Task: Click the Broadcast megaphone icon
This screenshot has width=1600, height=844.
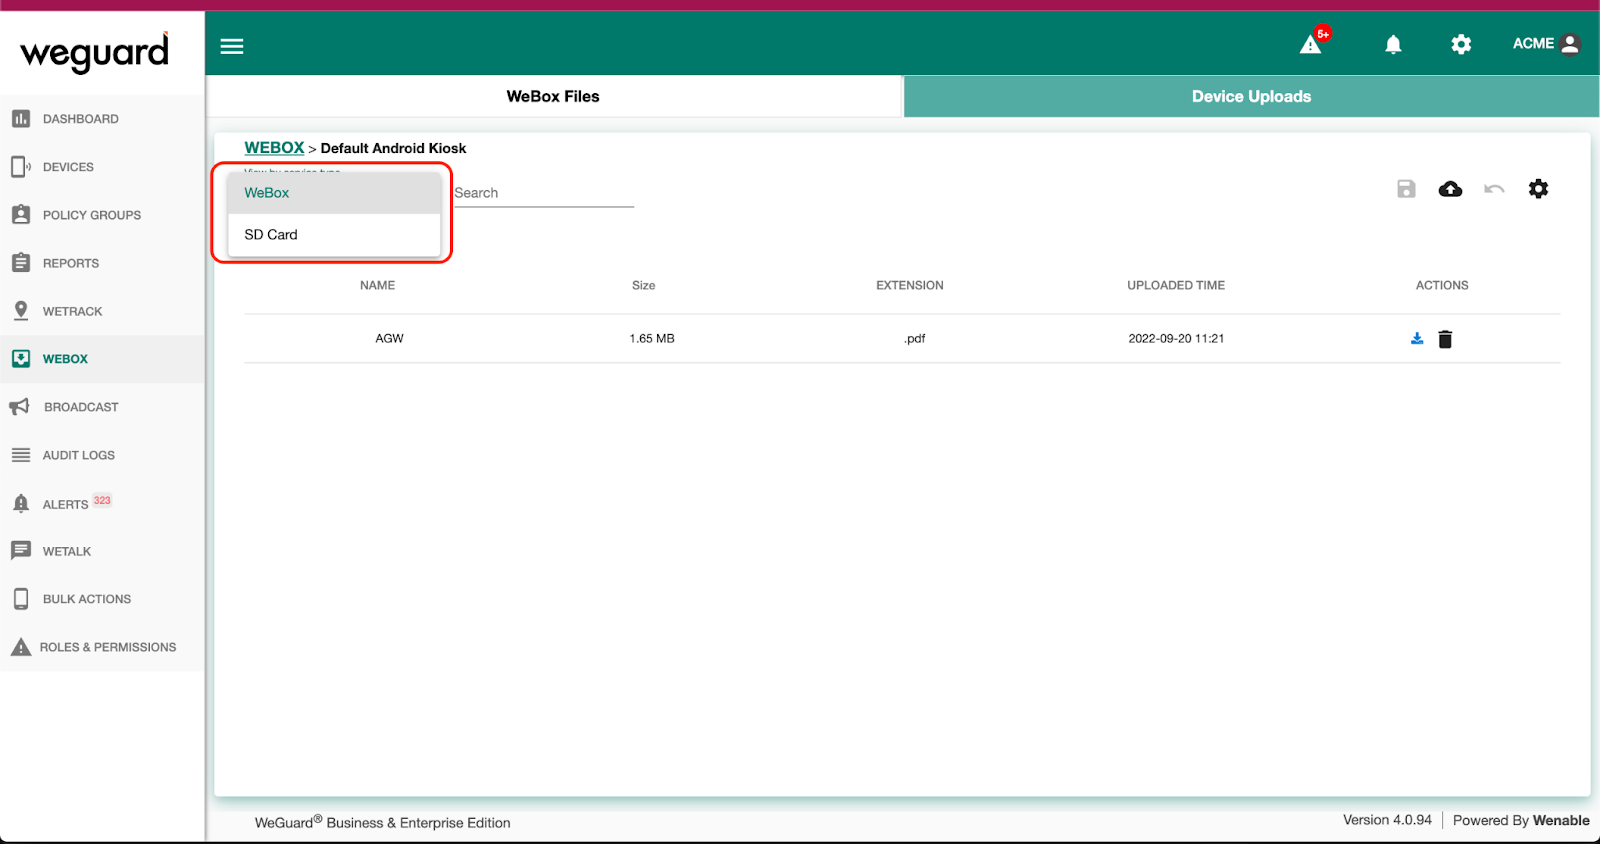Action: [x=20, y=407]
